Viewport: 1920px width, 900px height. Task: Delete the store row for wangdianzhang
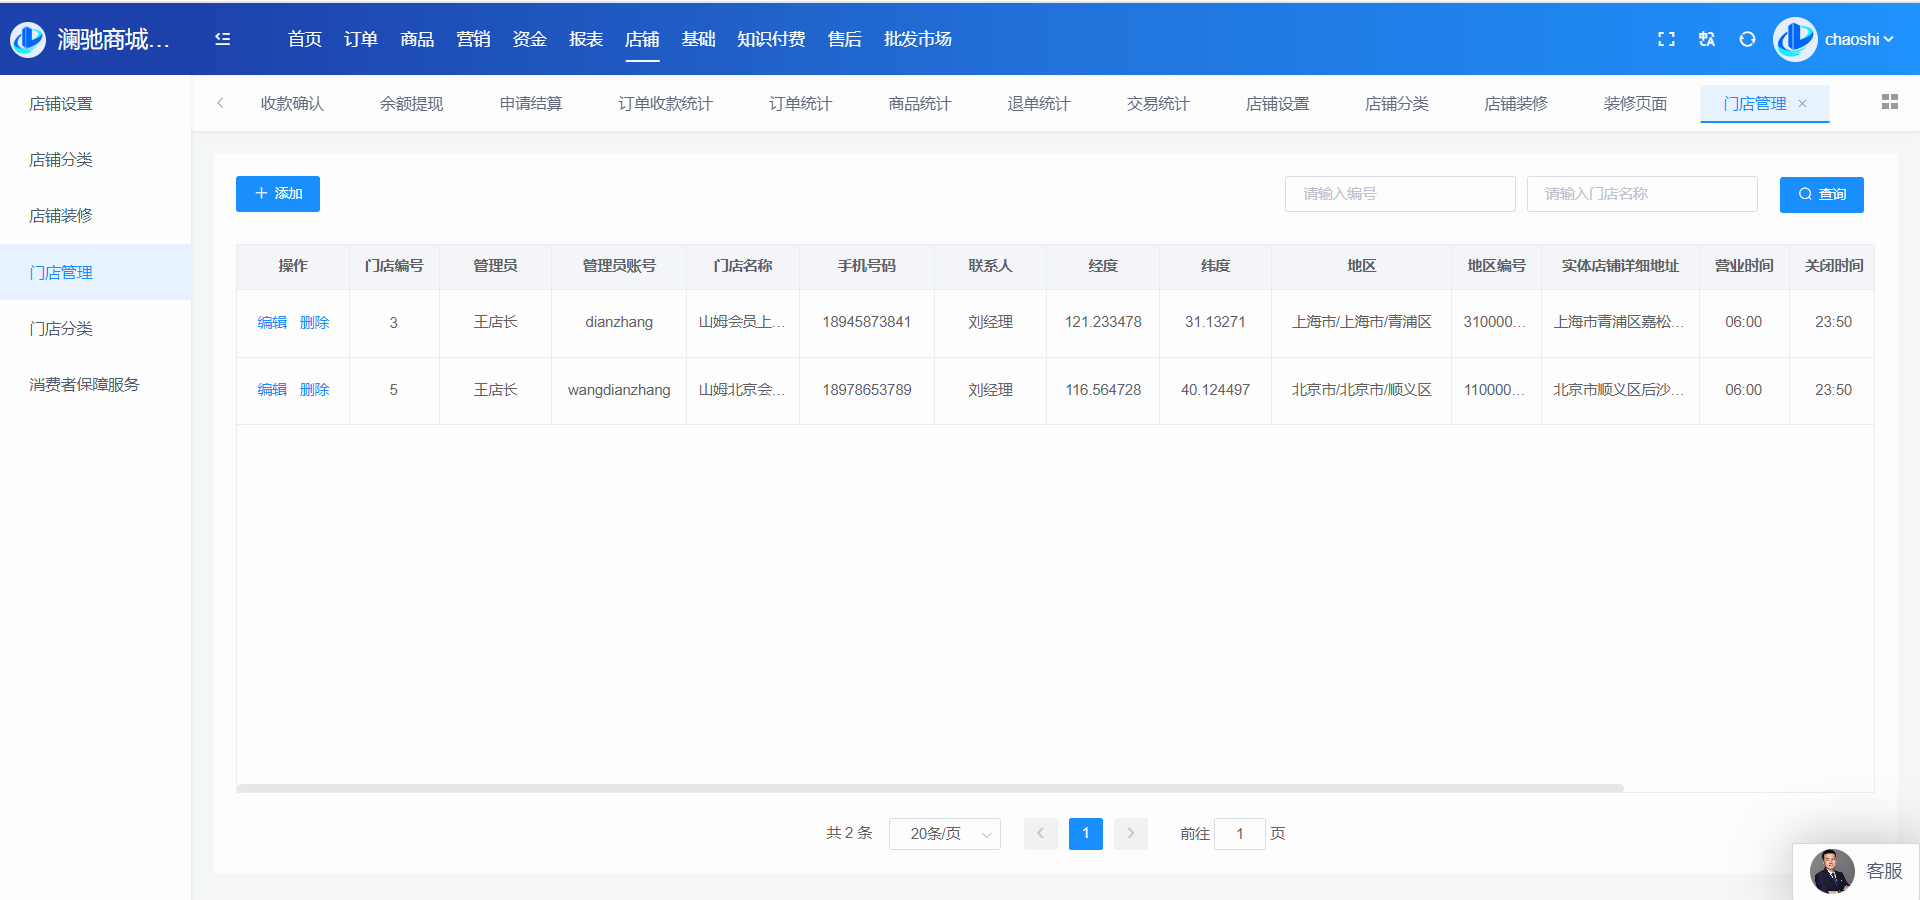[314, 390]
